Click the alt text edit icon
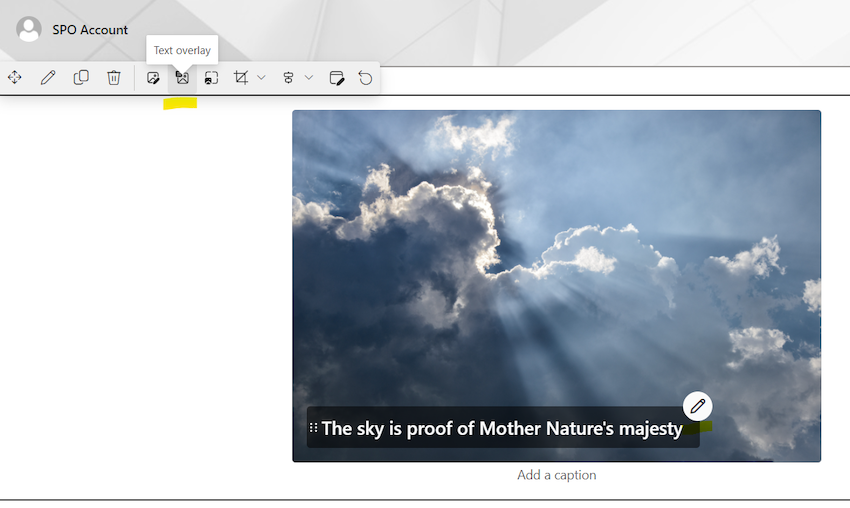Image resolution: width=850 pixels, height=508 pixels. tap(337, 78)
